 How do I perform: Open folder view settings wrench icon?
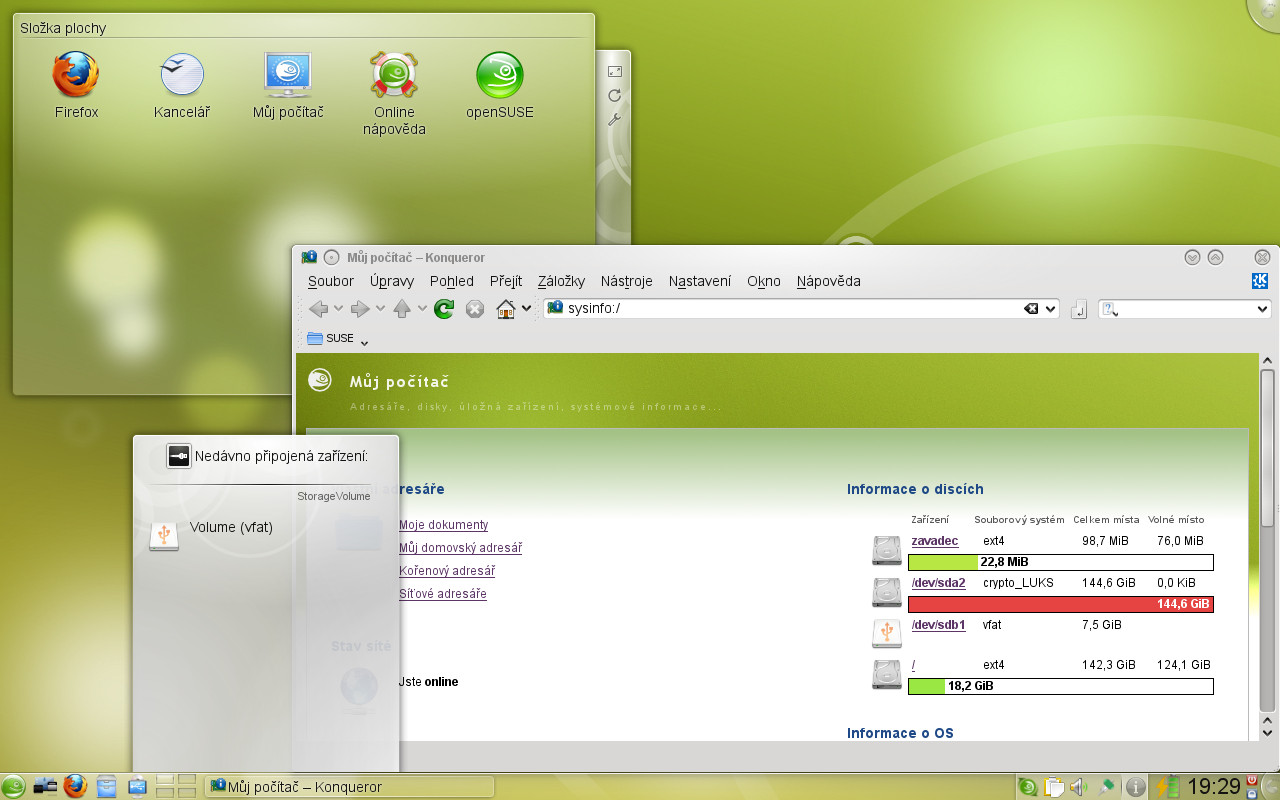tap(615, 119)
